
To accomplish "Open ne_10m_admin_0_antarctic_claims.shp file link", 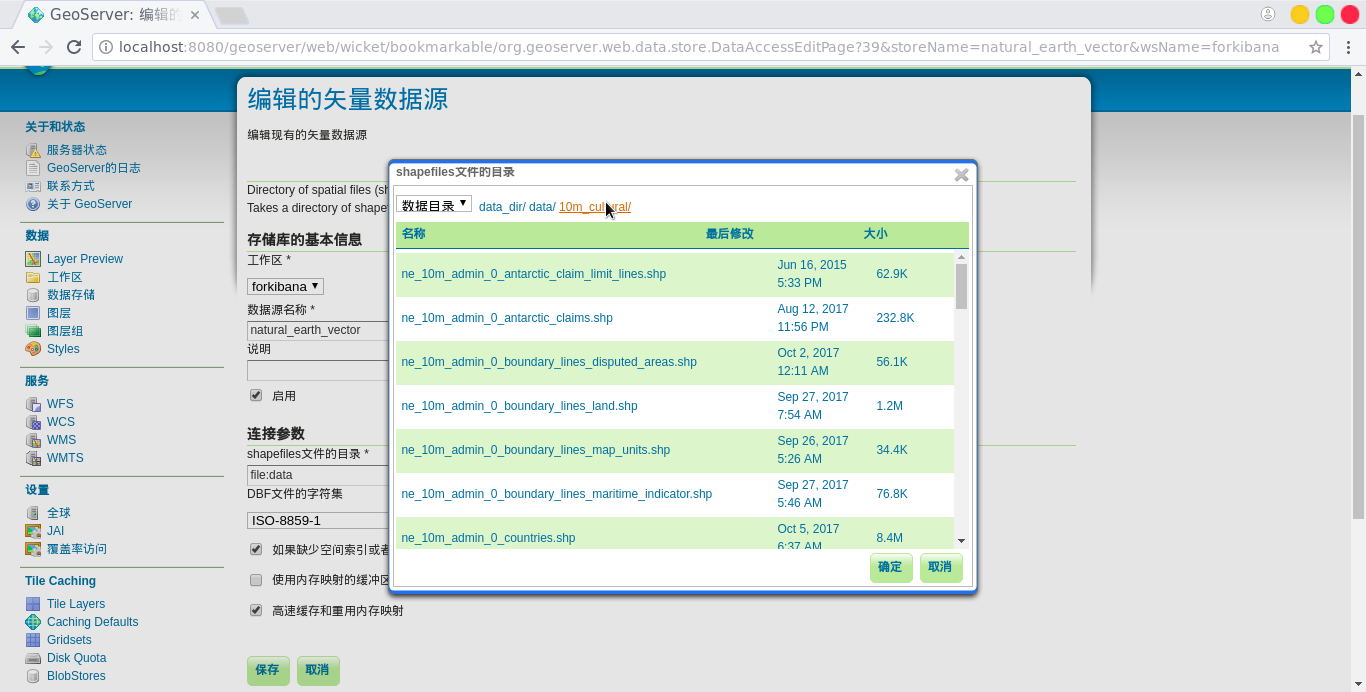I will [507, 318].
